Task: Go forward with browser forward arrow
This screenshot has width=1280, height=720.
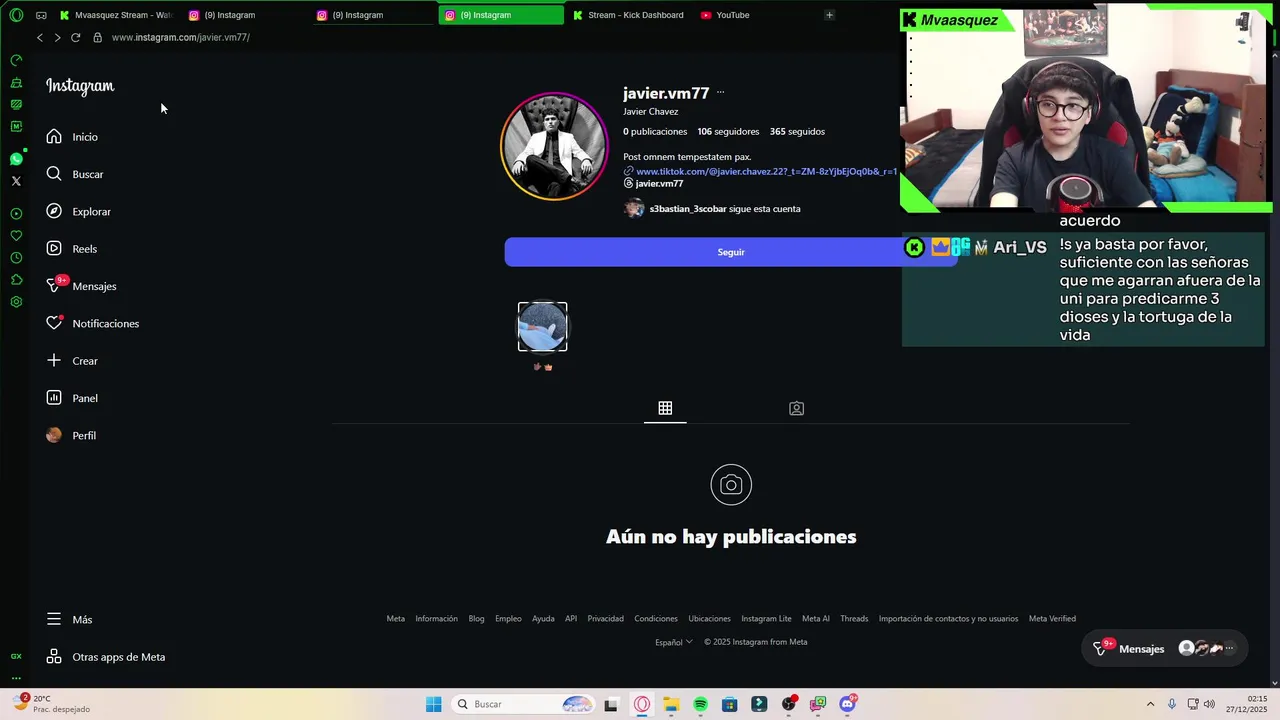Action: [57, 37]
